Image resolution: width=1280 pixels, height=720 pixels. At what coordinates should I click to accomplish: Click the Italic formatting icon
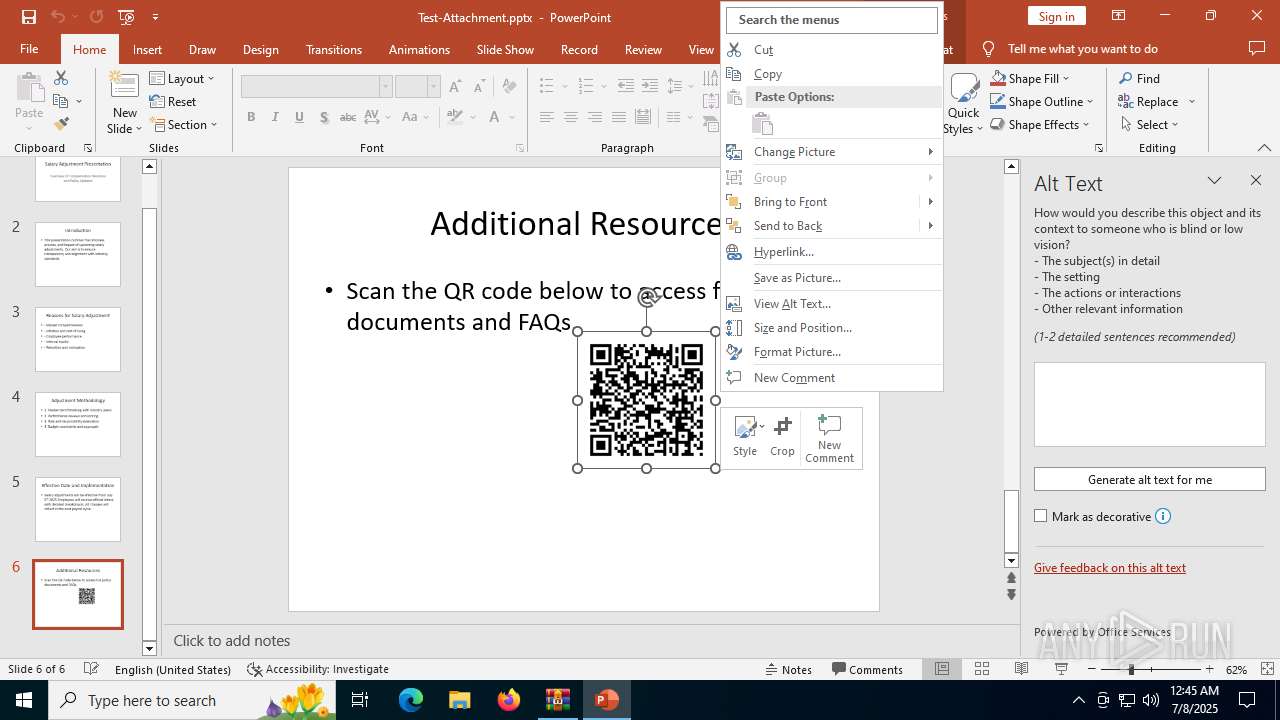click(275, 117)
